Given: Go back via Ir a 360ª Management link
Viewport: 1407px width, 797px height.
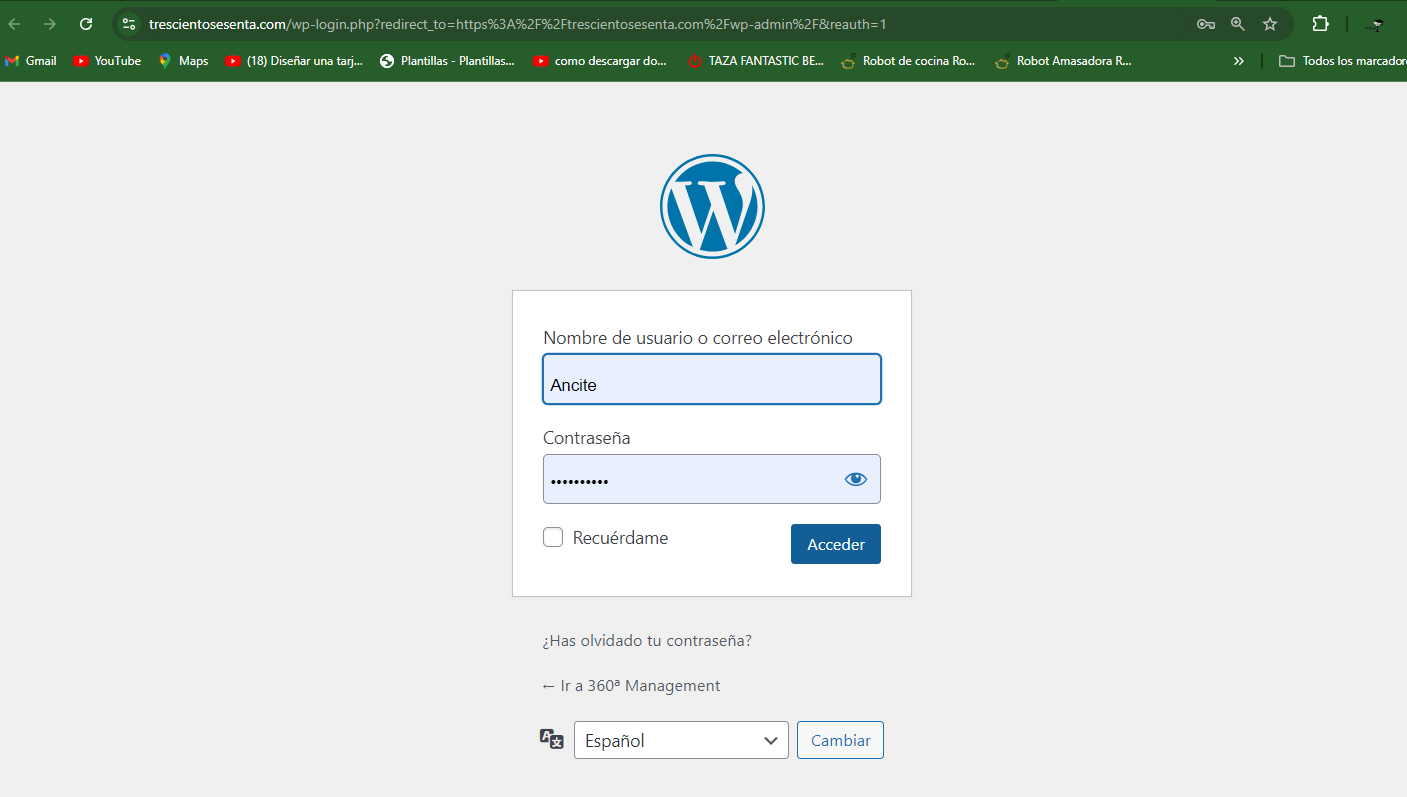Looking at the screenshot, I should pos(631,686).
